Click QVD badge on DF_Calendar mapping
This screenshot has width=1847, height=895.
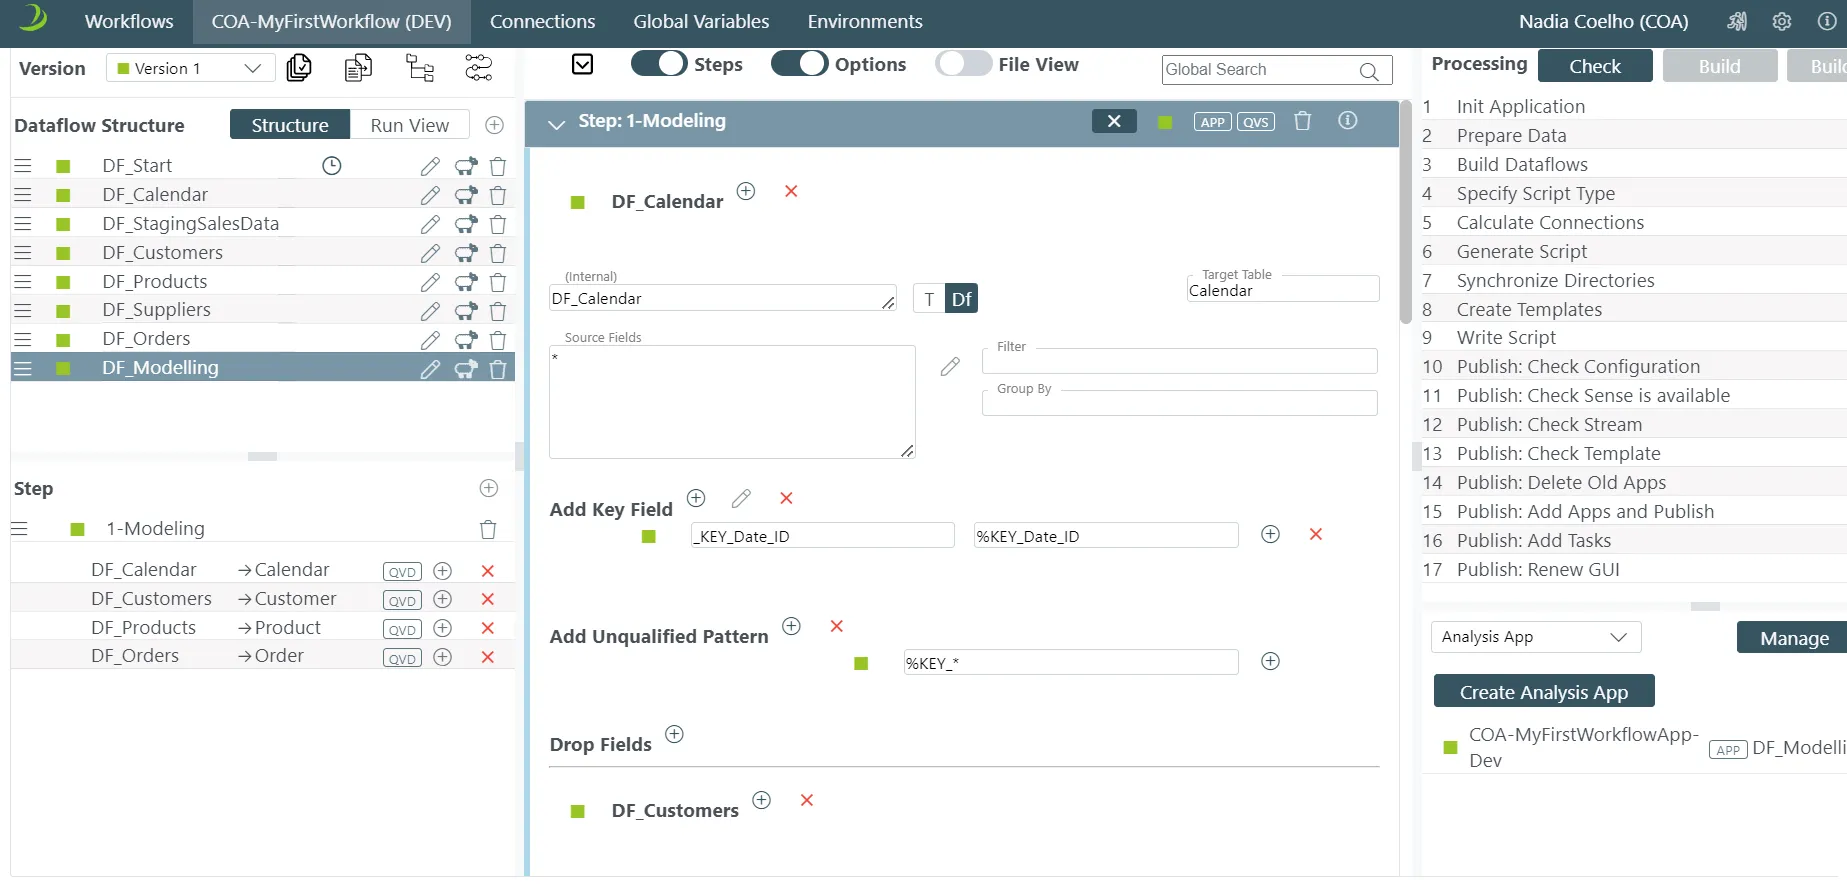(x=402, y=572)
